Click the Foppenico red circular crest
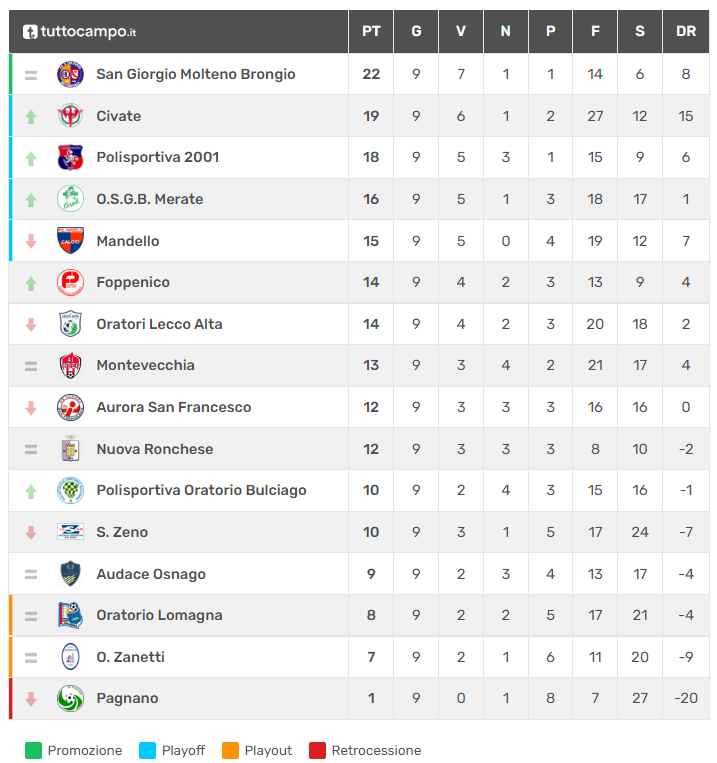This screenshot has height=763, width=717. 70,282
